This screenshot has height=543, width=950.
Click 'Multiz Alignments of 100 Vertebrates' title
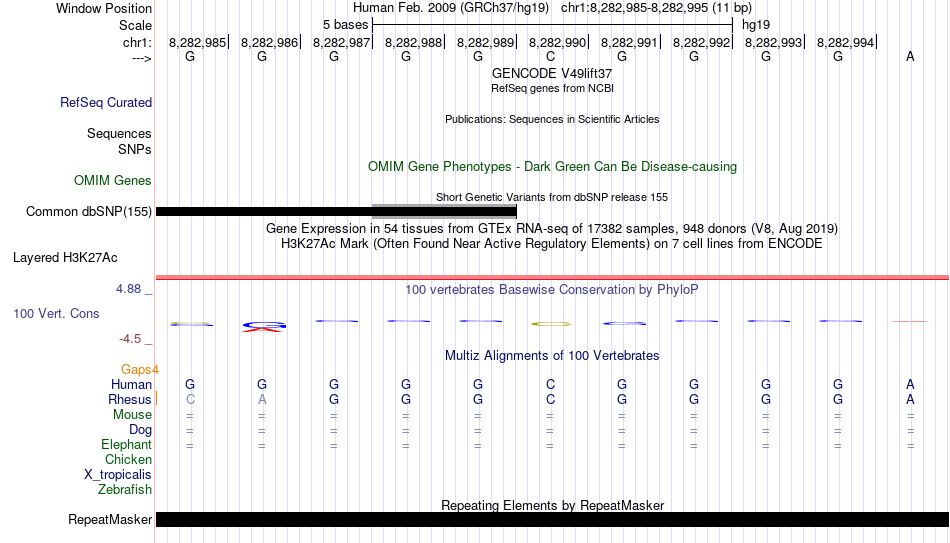click(x=552, y=356)
